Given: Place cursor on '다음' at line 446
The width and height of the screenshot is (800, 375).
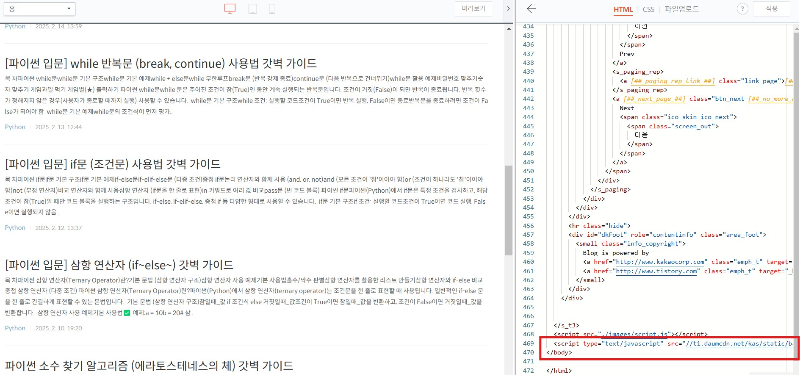Looking at the screenshot, I should pyautogui.click(x=641, y=136).
